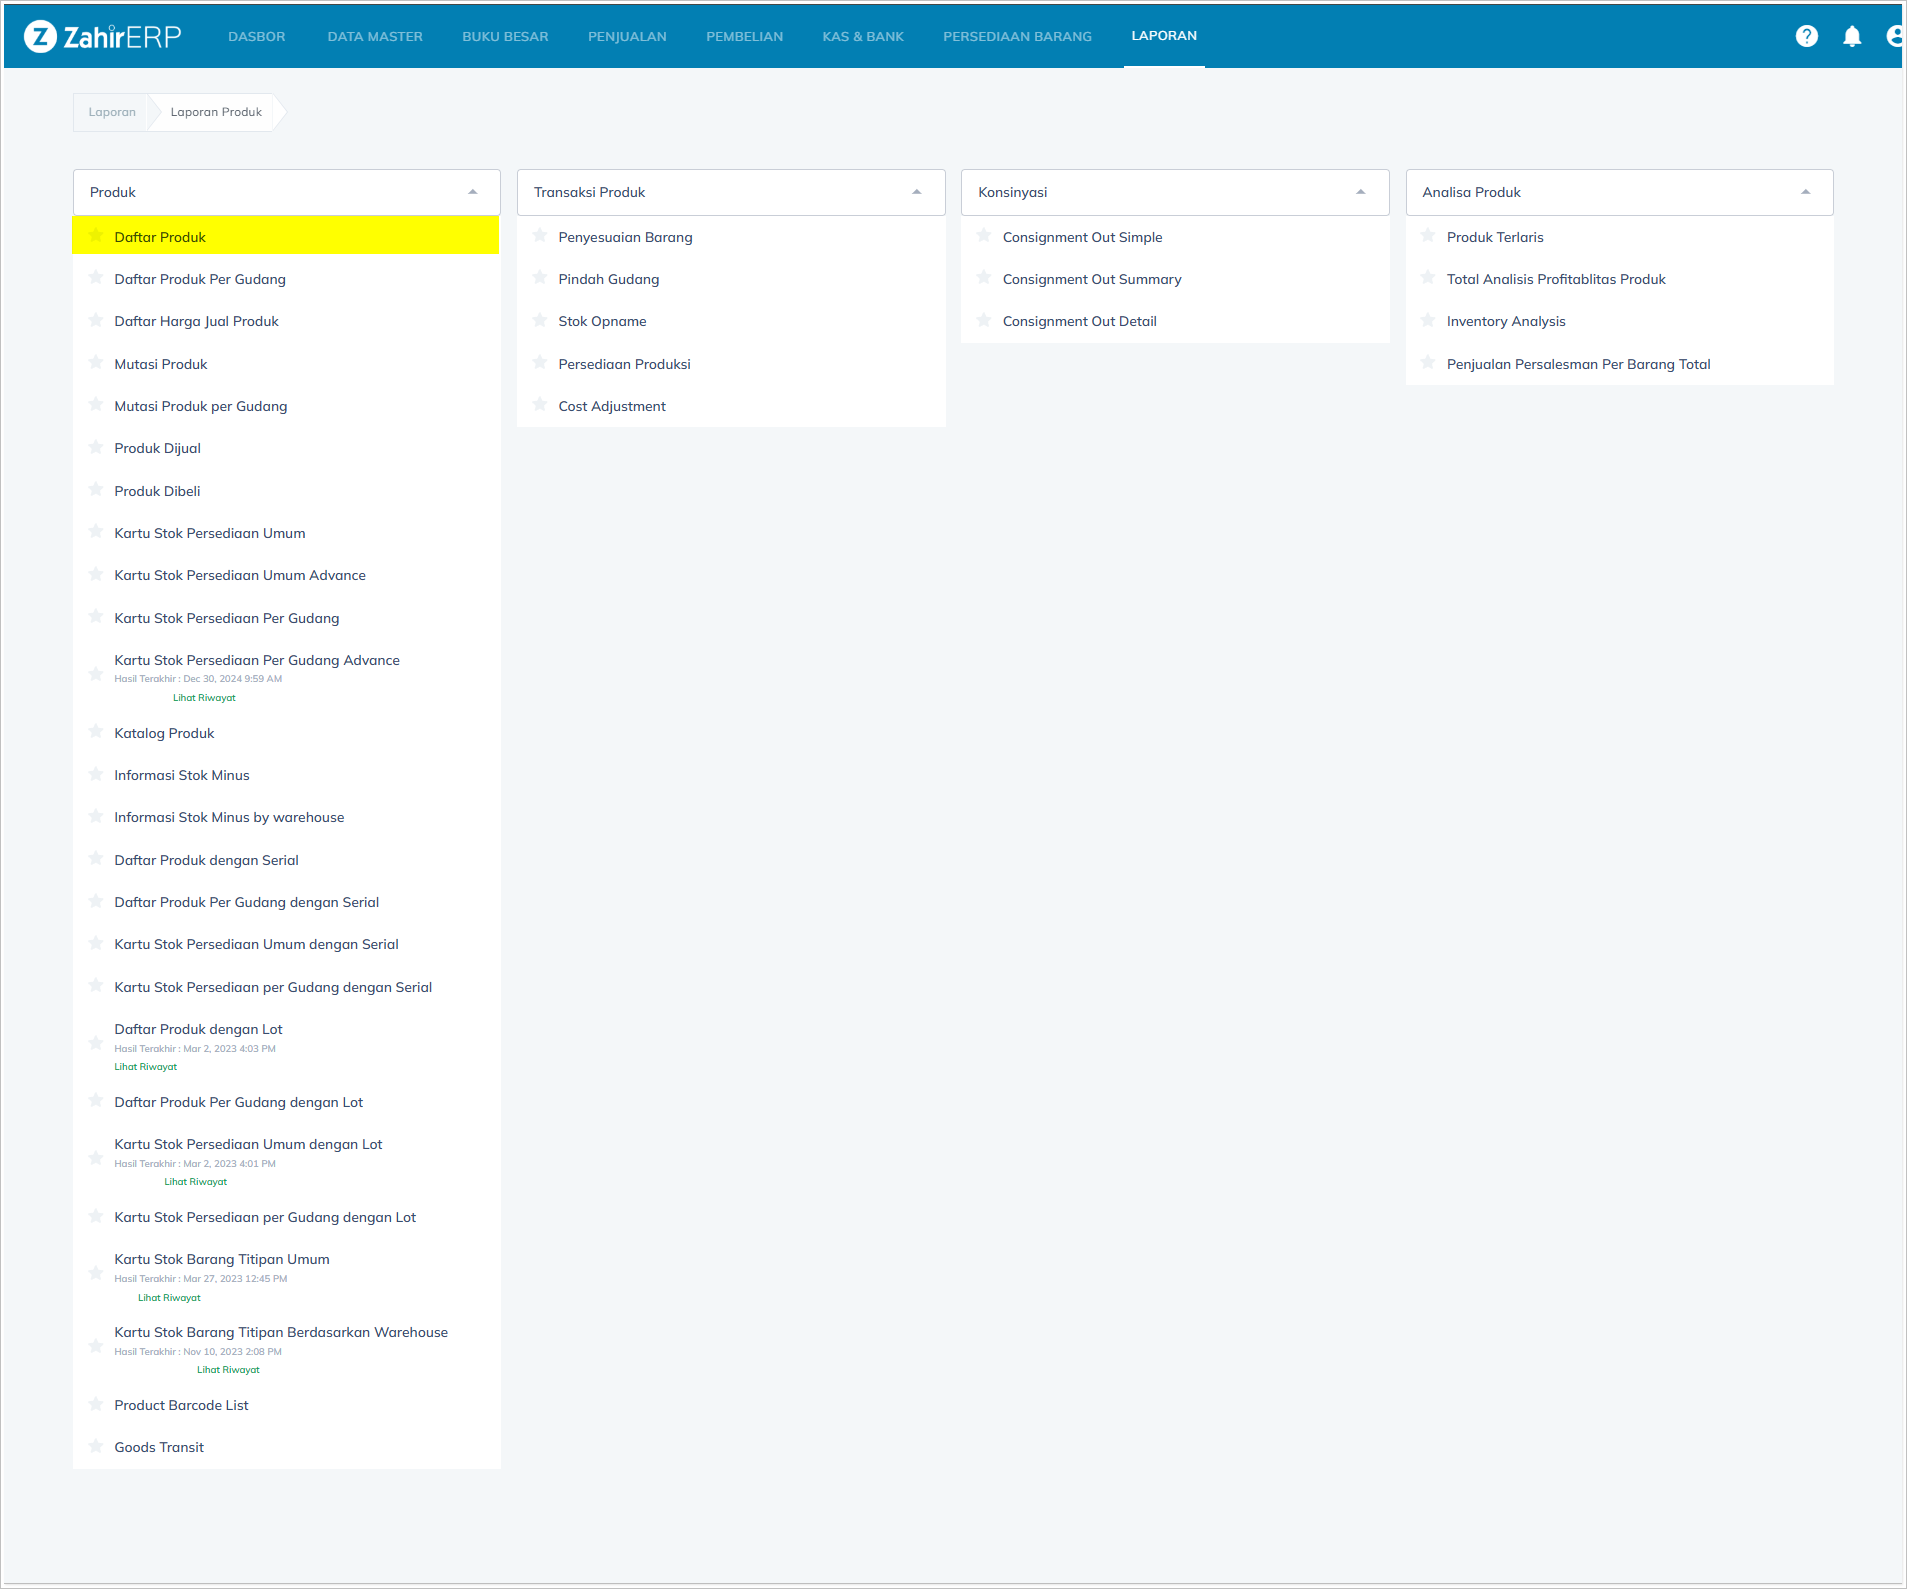This screenshot has width=1907, height=1589.
Task: Navigate to Laporan breadcrumb
Action: [x=112, y=112]
